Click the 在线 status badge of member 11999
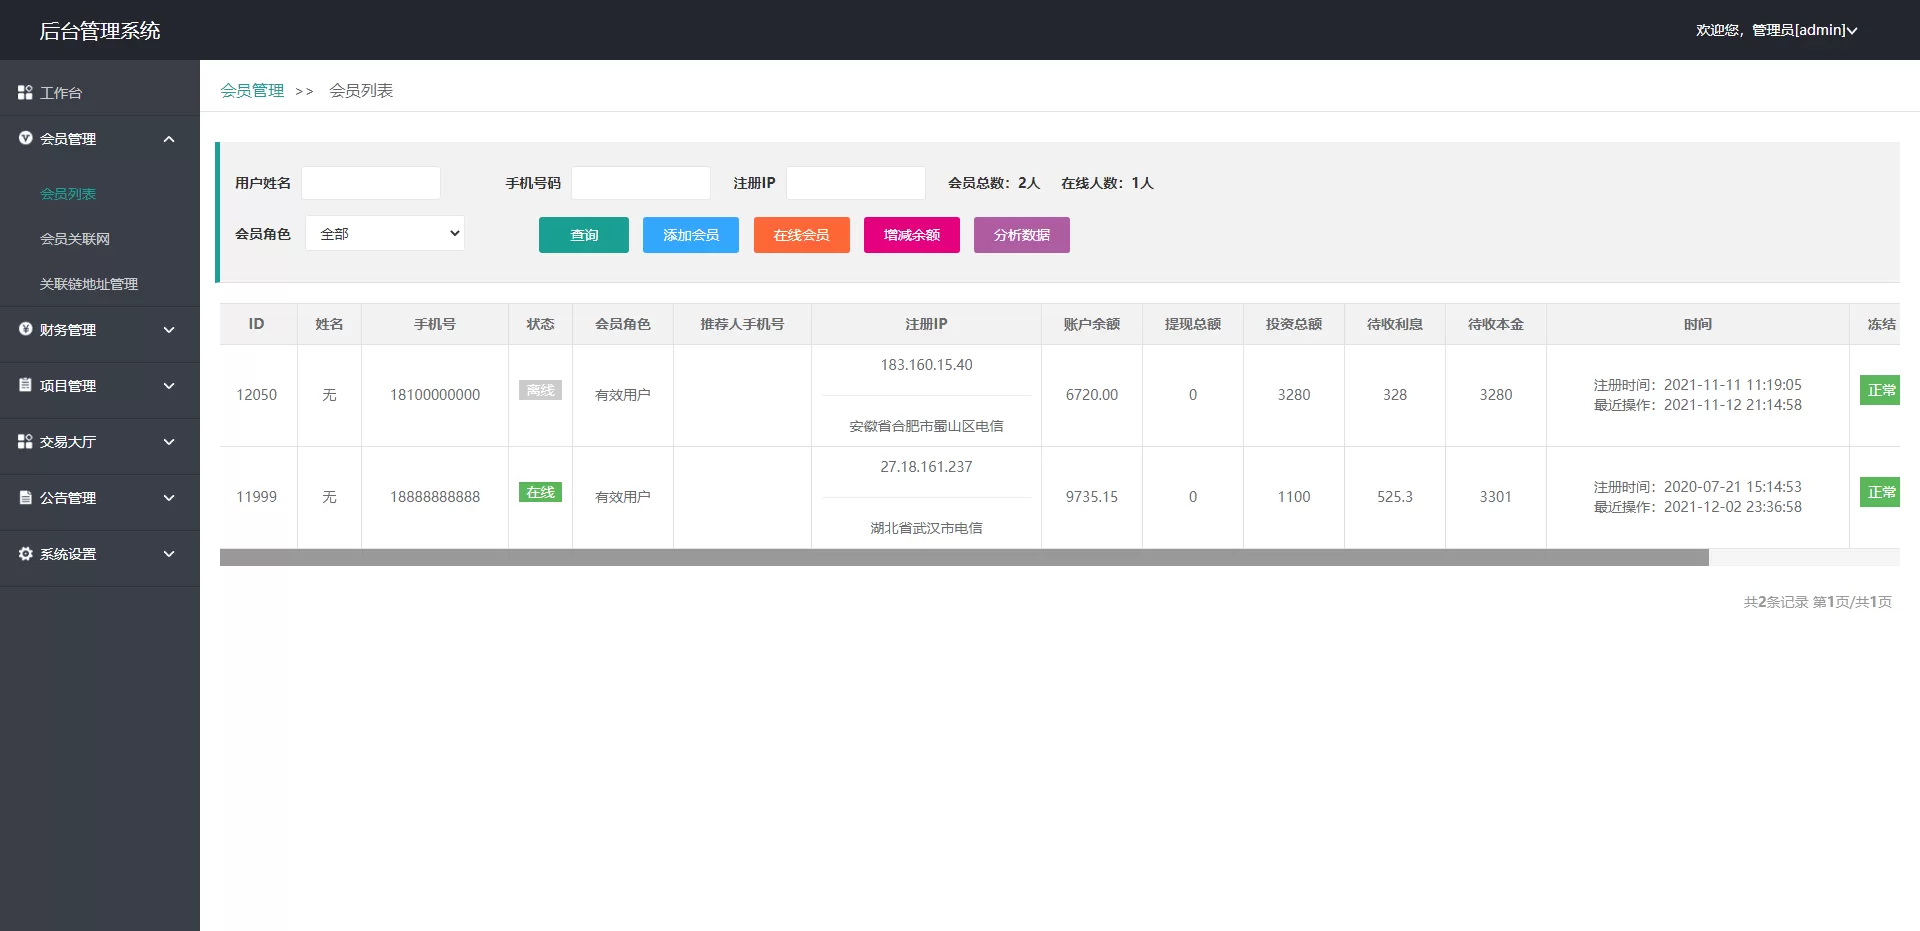Screen dimensions: 1920x931 point(540,492)
